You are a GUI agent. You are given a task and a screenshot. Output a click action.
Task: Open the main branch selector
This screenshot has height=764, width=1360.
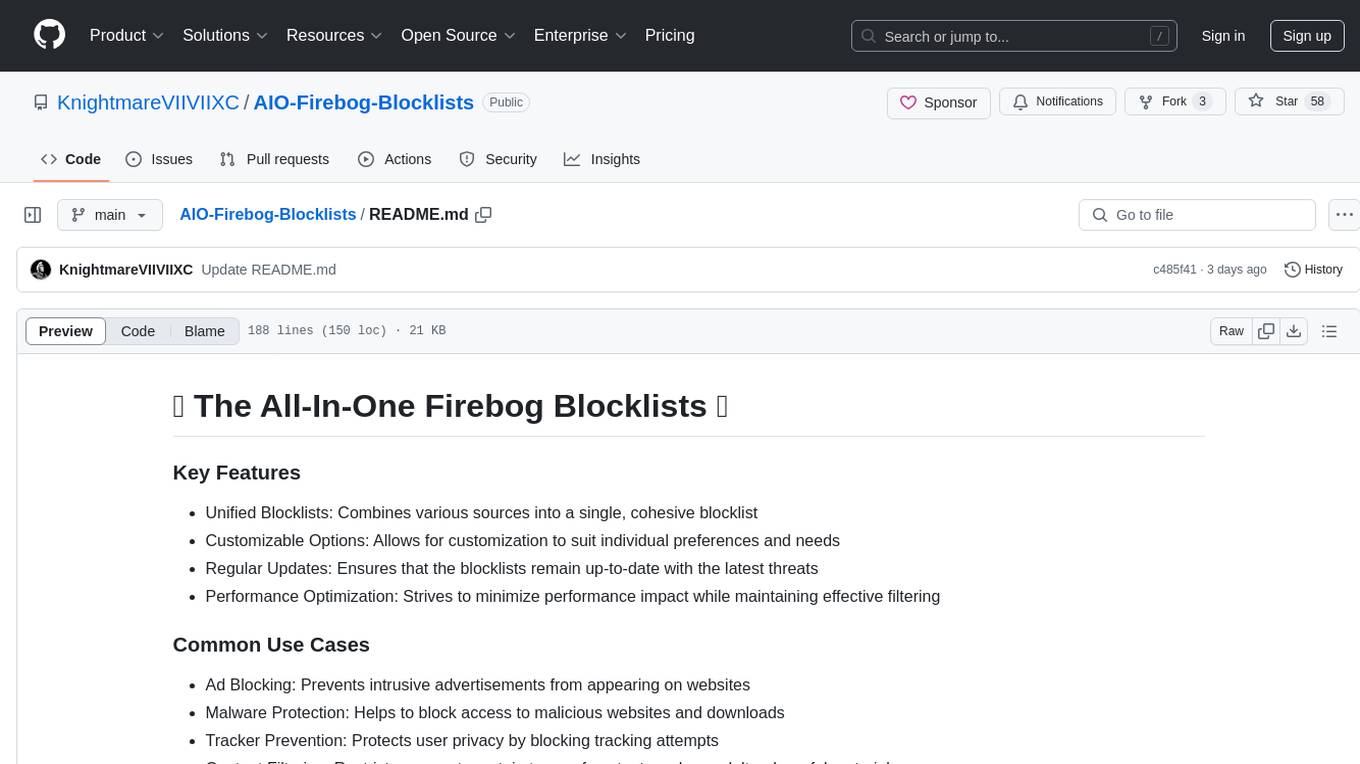tap(110, 215)
